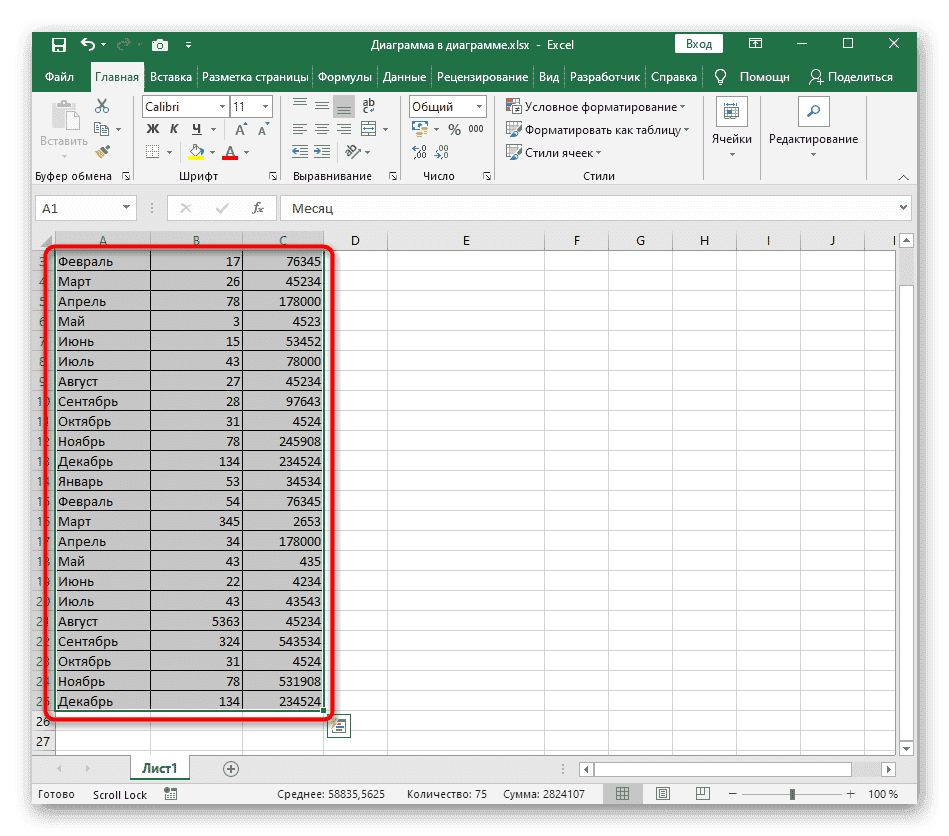Open the Формулы ribbon tab
The width and height of the screenshot is (949, 836).
(x=345, y=77)
